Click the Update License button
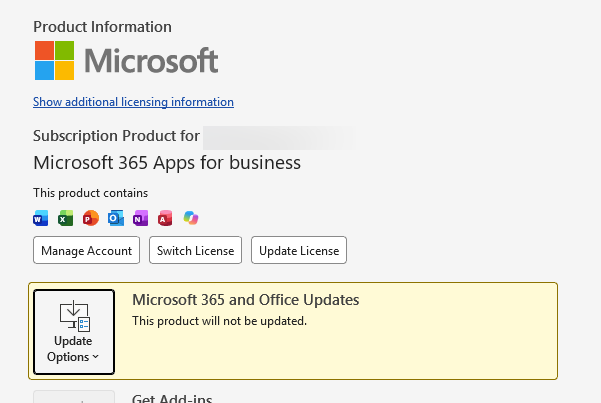This screenshot has height=403, width=601. click(299, 250)
